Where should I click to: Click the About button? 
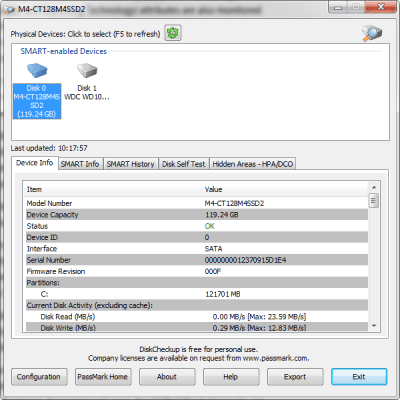[167, 377]
